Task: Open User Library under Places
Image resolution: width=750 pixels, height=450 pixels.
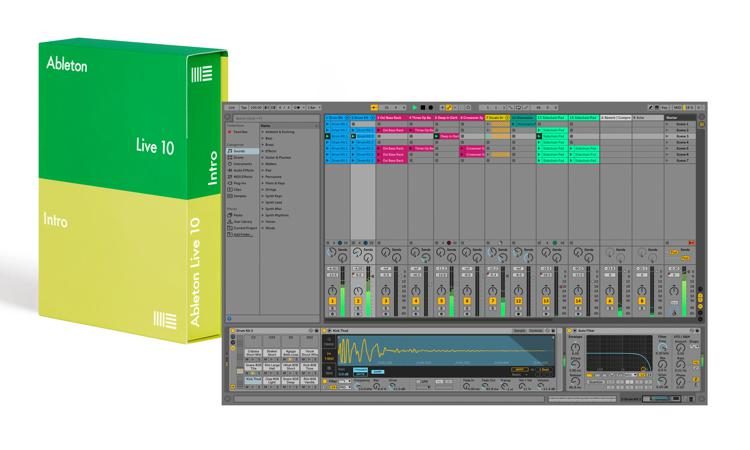Action: pos(243,222)
